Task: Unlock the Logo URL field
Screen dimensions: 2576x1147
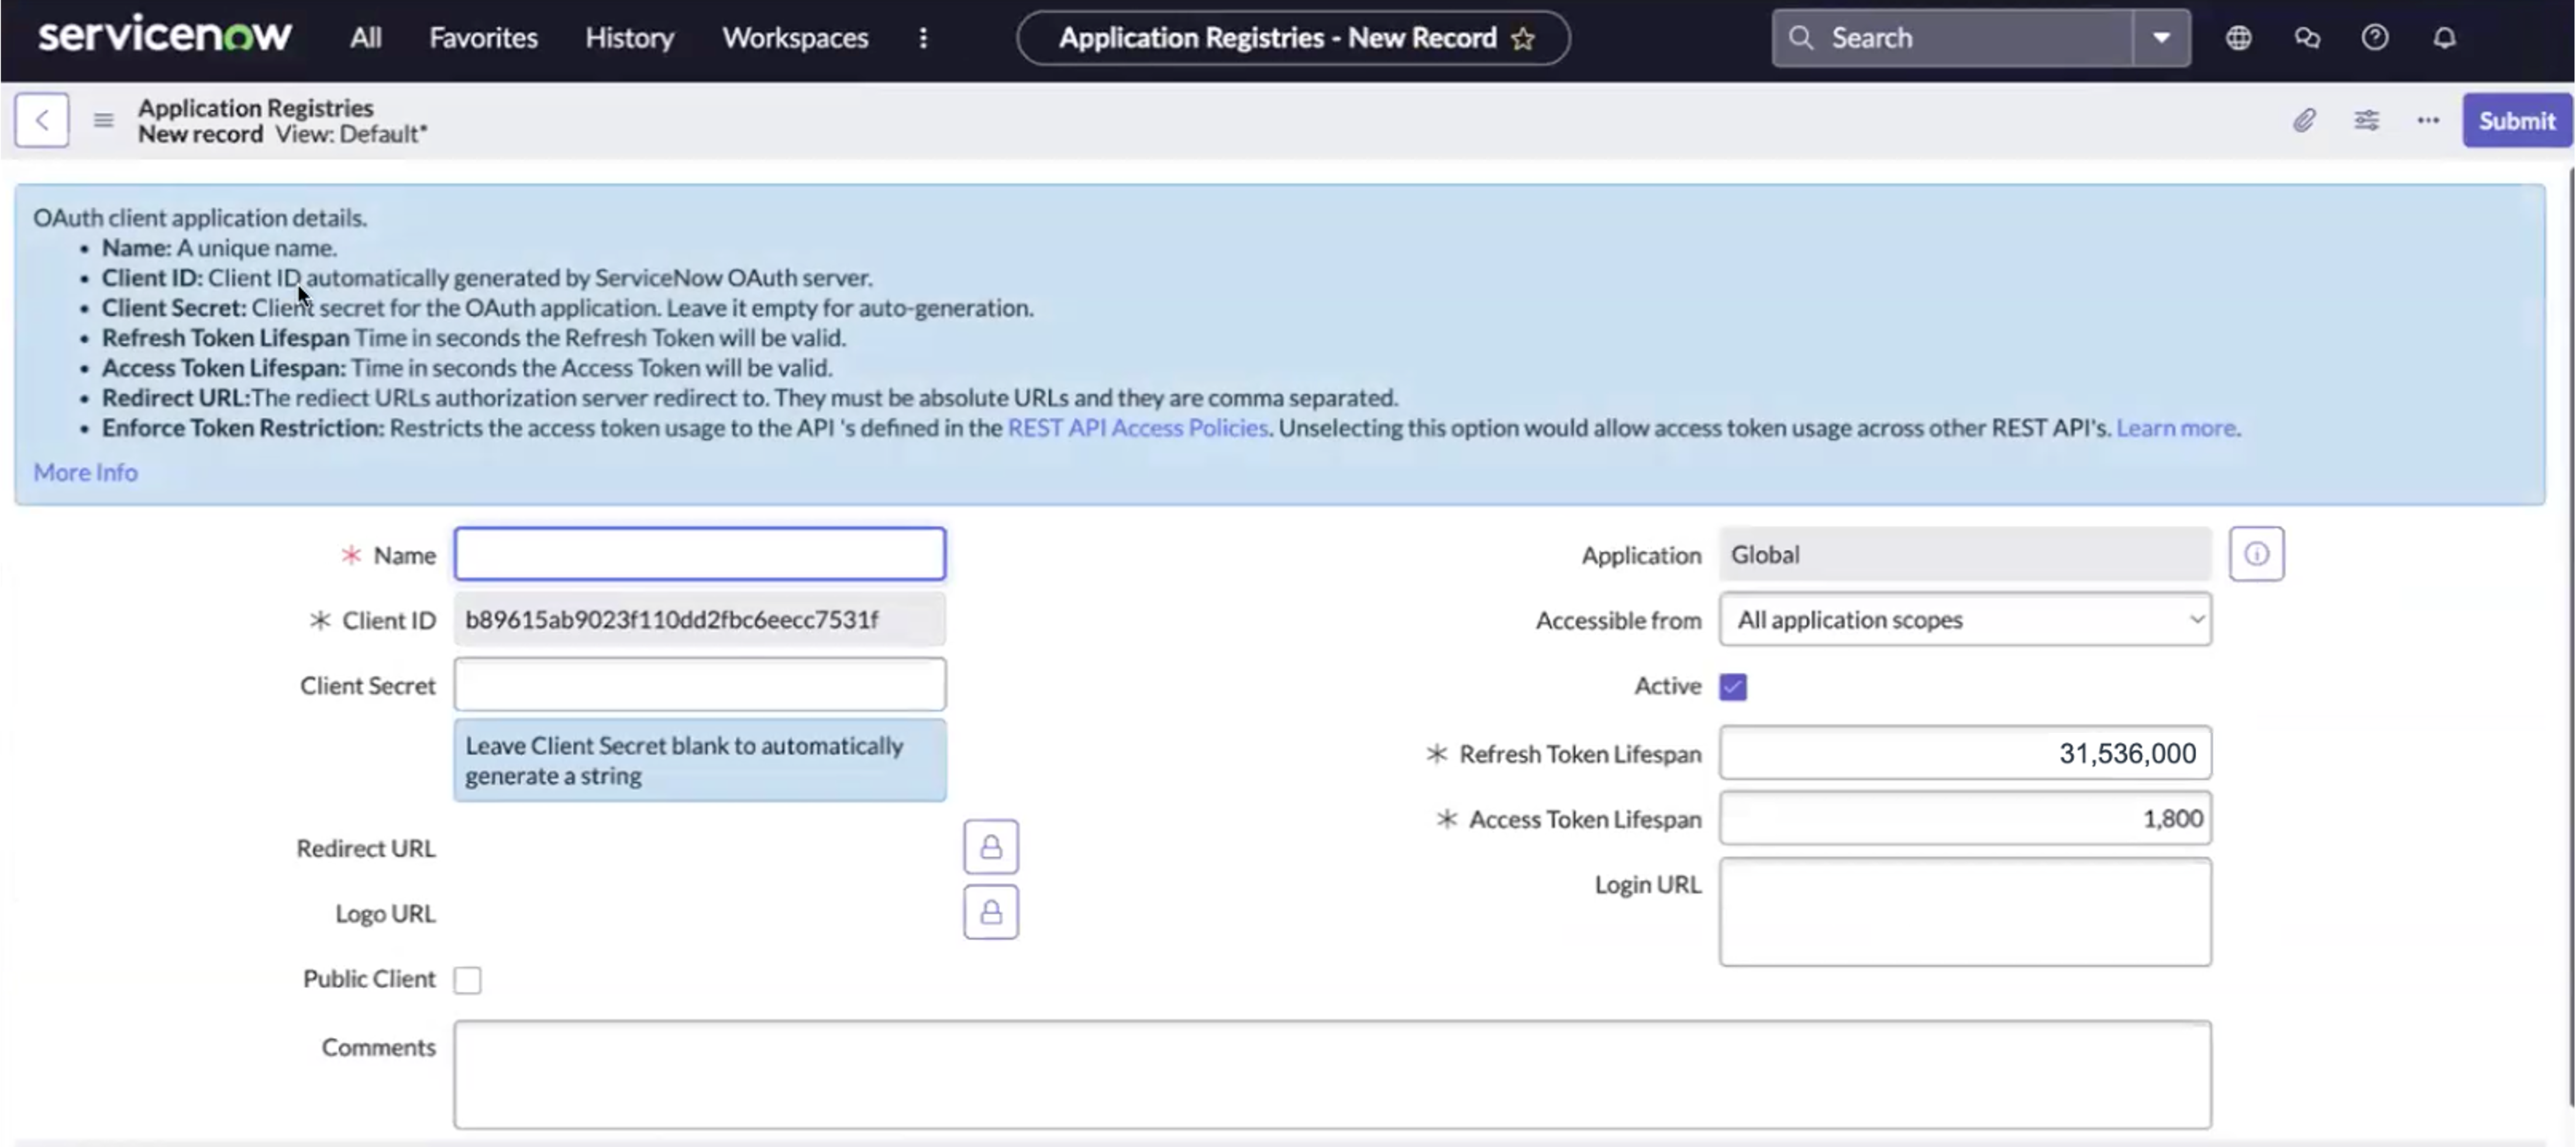Action: [x=990, y=912]
